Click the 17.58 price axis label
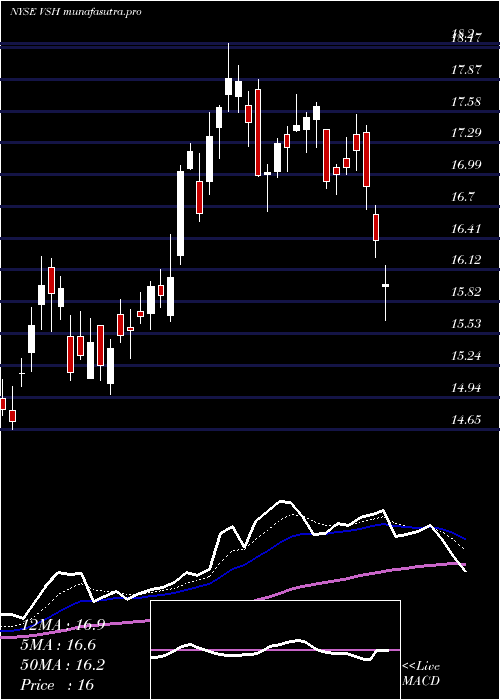 466,101
